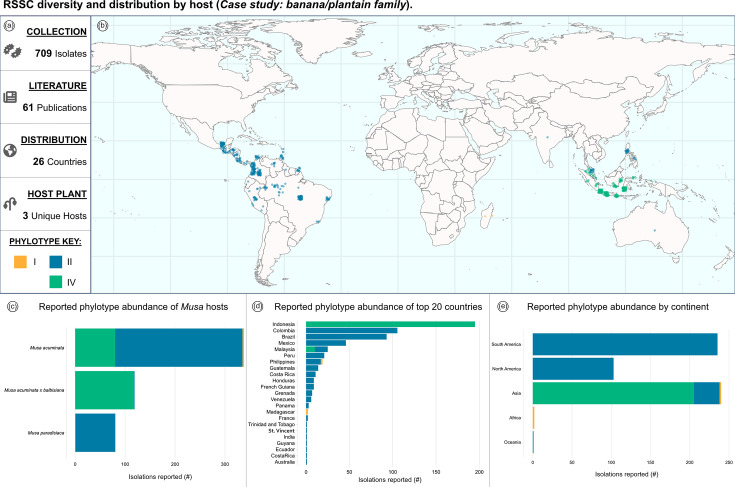Click the orange phylotype I swatch
735x487 pixels.
pyautogui.click(x=20, y=262)
